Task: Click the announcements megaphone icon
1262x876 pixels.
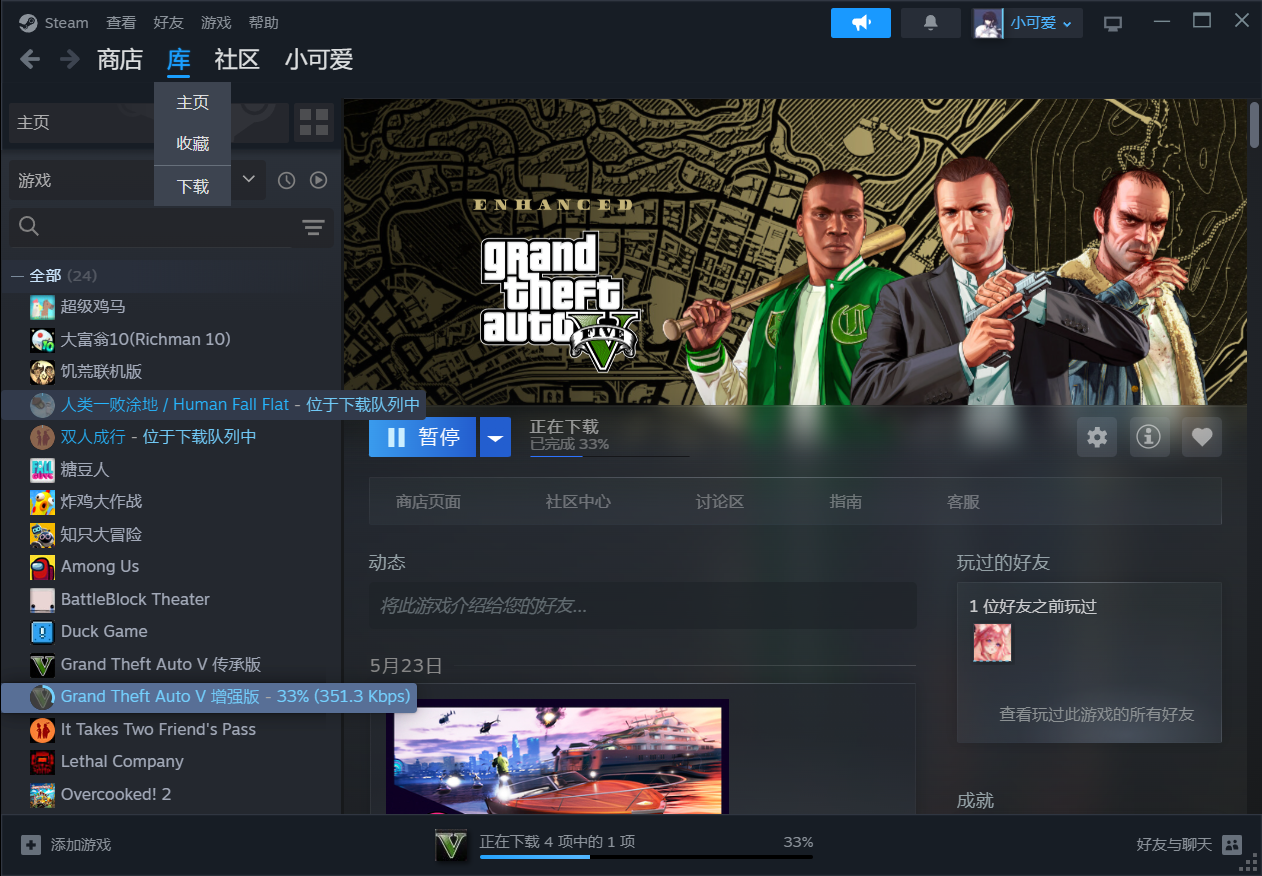Action: (x=861, y=23)
